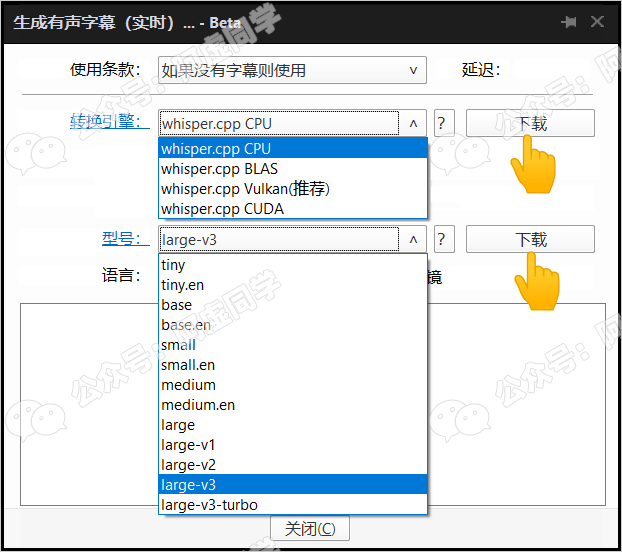Collapse the conversion engine combo box
Viewport: 622px width, 552px height.
(x=413, y=123)
